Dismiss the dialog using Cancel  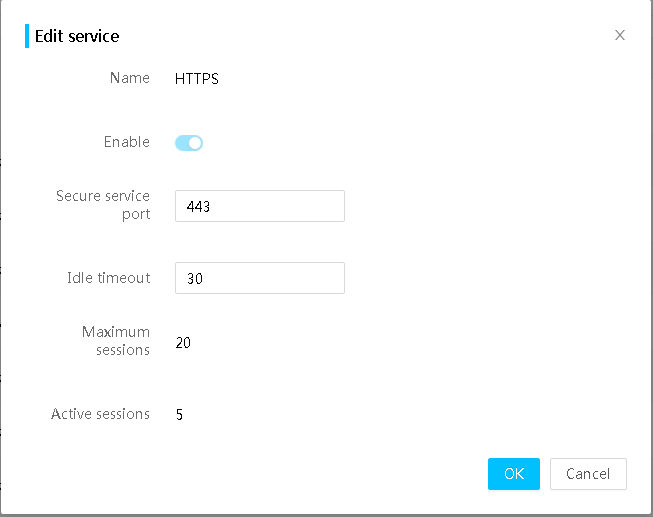(x=588, y=474)
